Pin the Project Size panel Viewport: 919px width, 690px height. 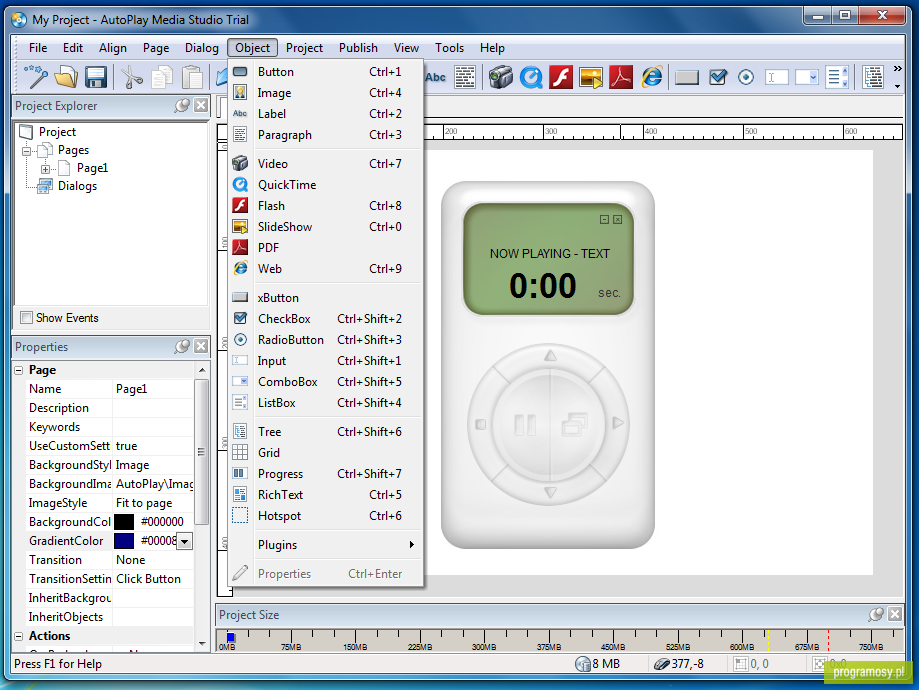(x=876, y=614)
